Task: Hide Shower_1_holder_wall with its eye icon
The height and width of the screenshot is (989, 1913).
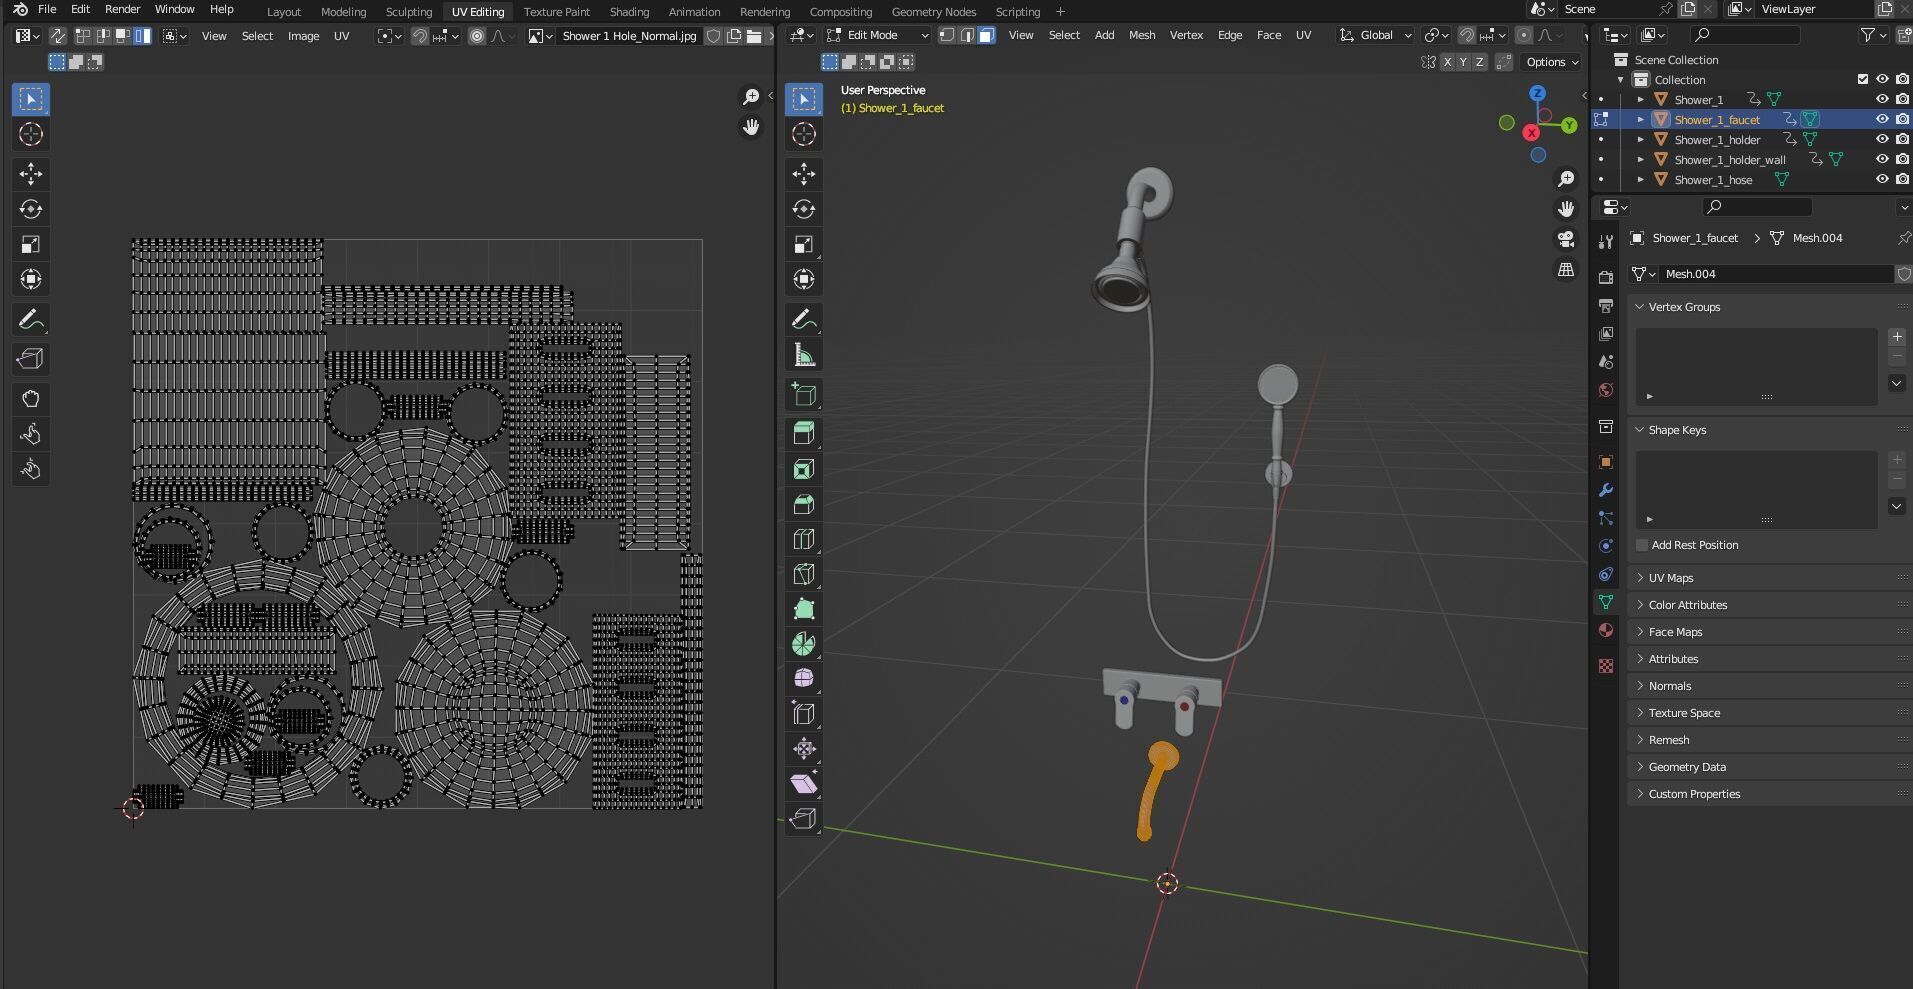Action: (1882, 159)
